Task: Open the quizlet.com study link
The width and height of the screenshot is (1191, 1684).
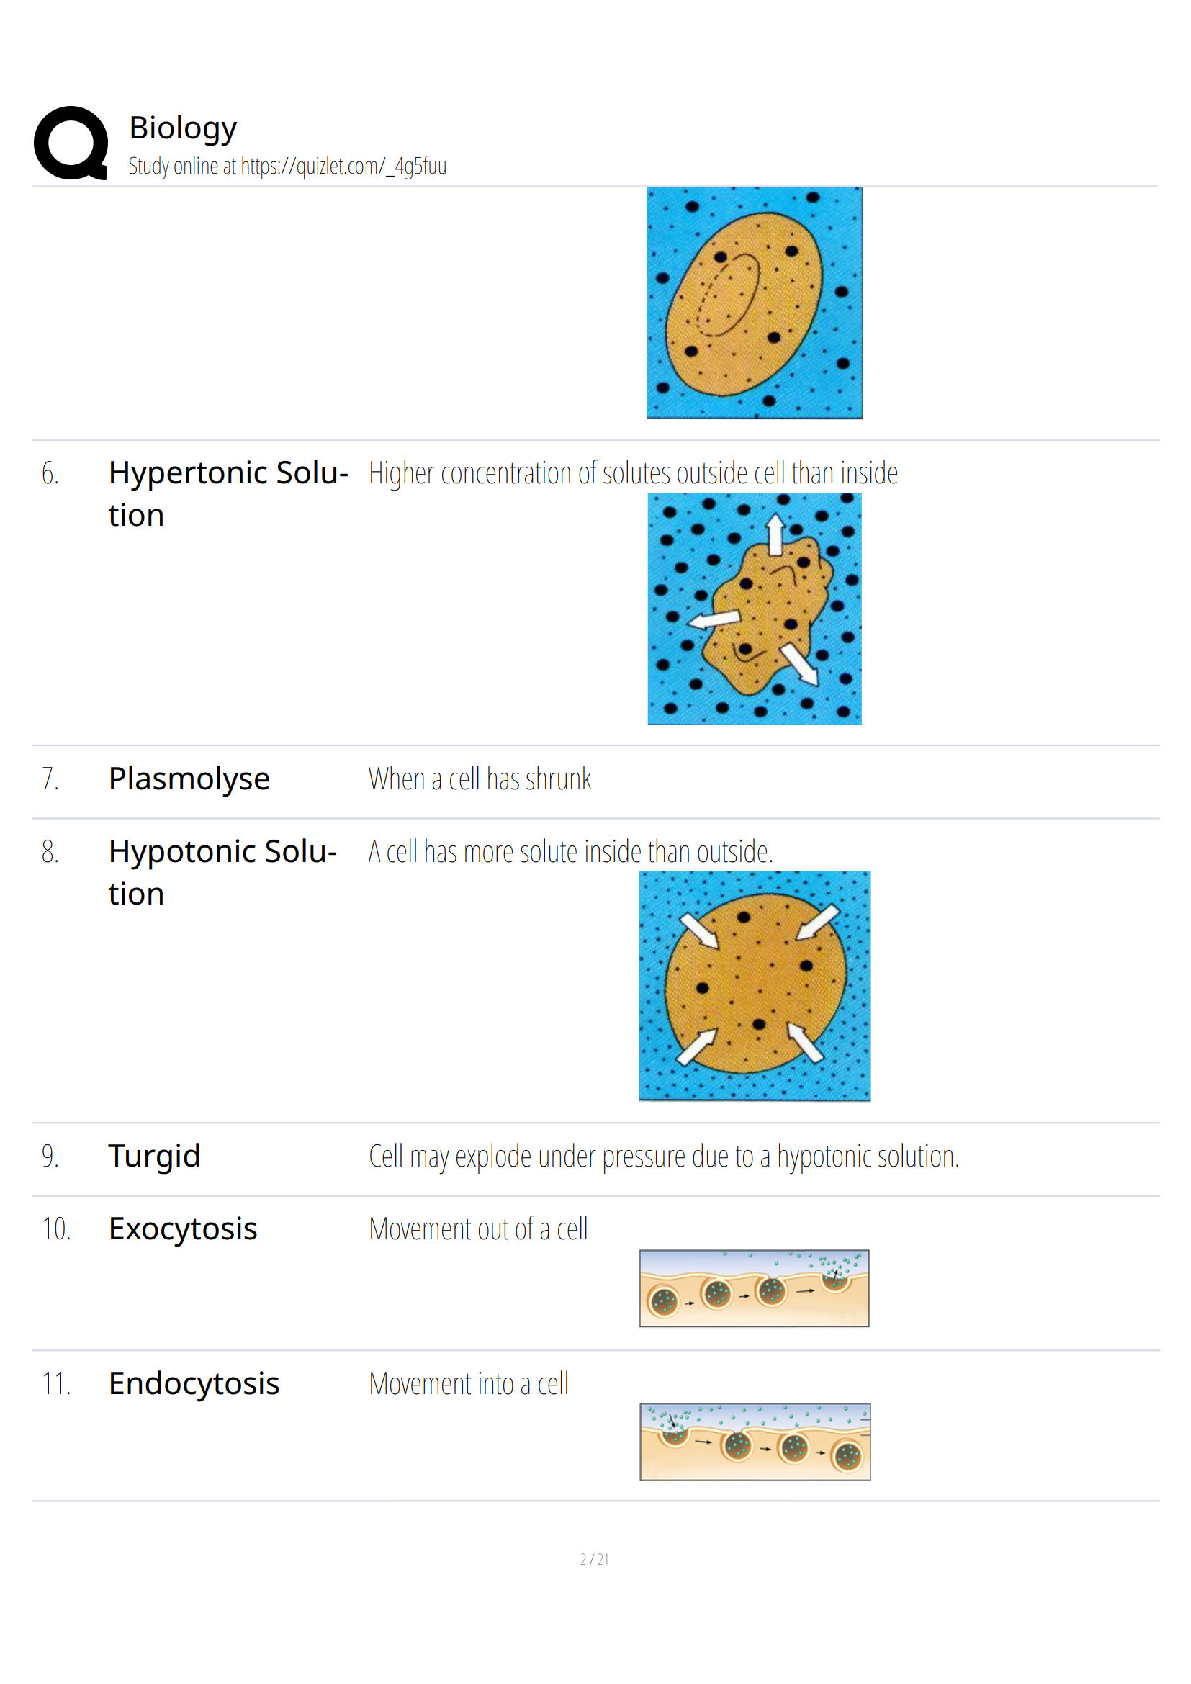Action: (344, 166)
